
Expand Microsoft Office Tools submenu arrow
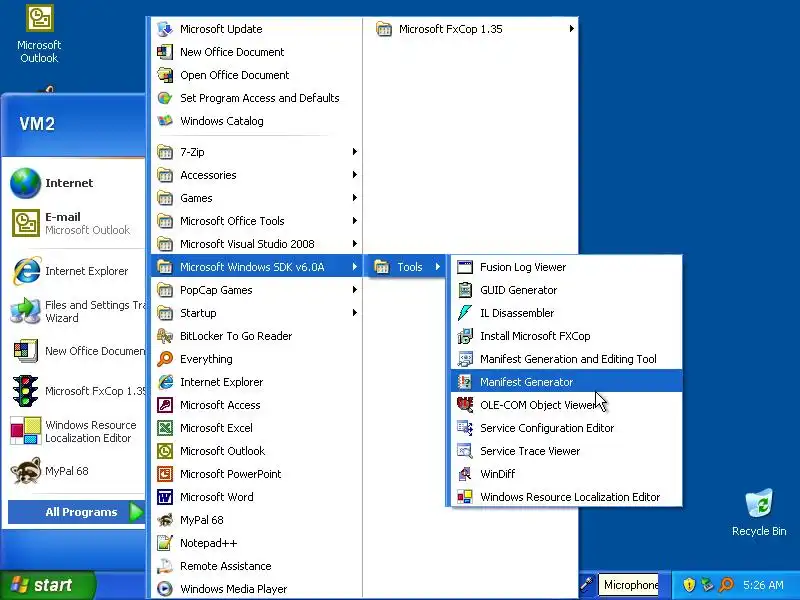click(354, 220)
